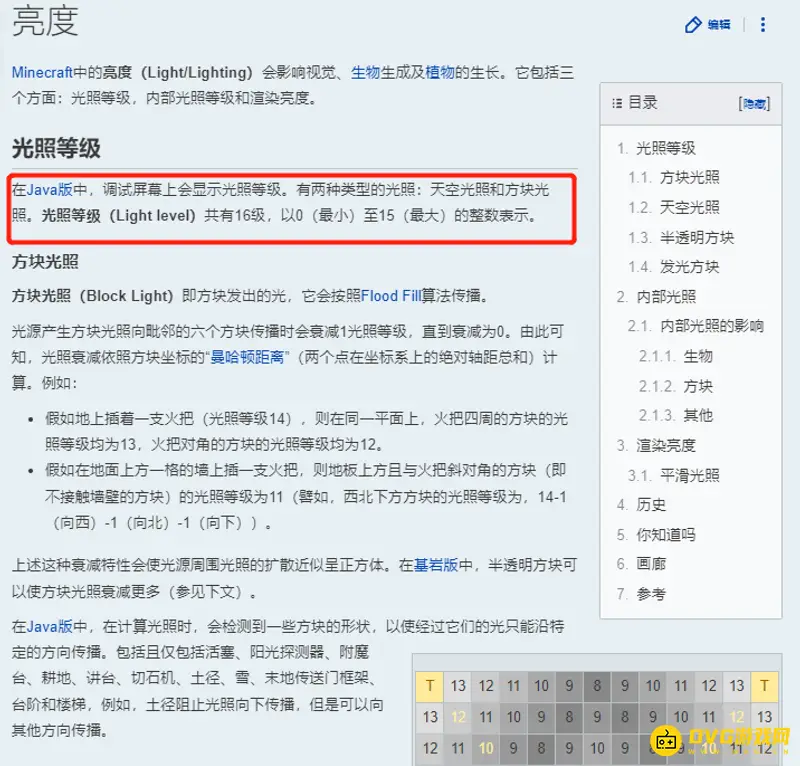Open the three-dot more options menu
The width and height of the screenshot is (800, 766).
765,25
